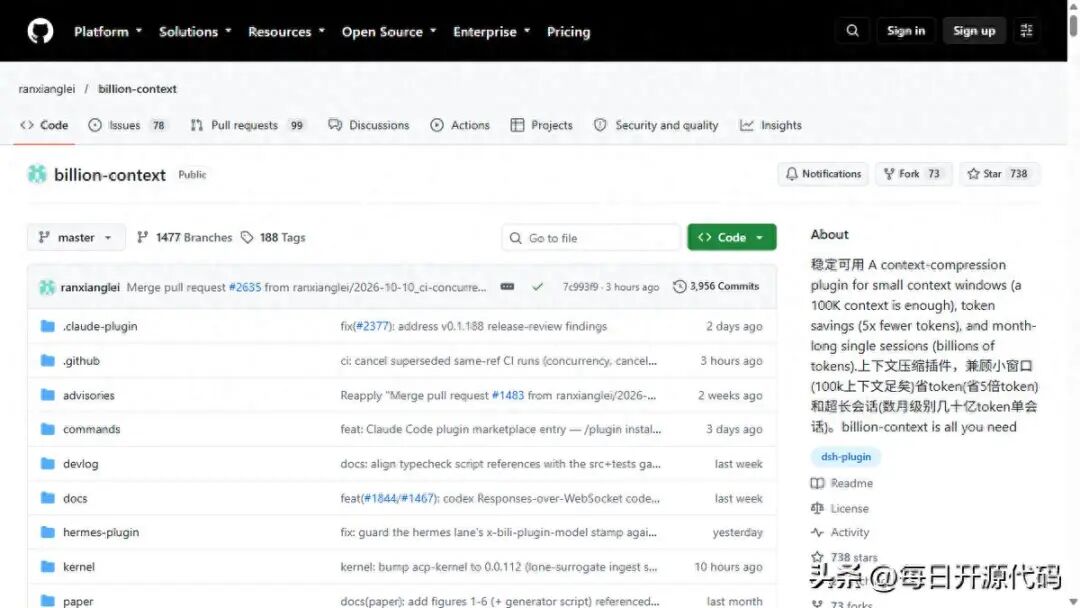
Task: Open the .claude-plugin folder icon
Action: (x=48, y=326)
